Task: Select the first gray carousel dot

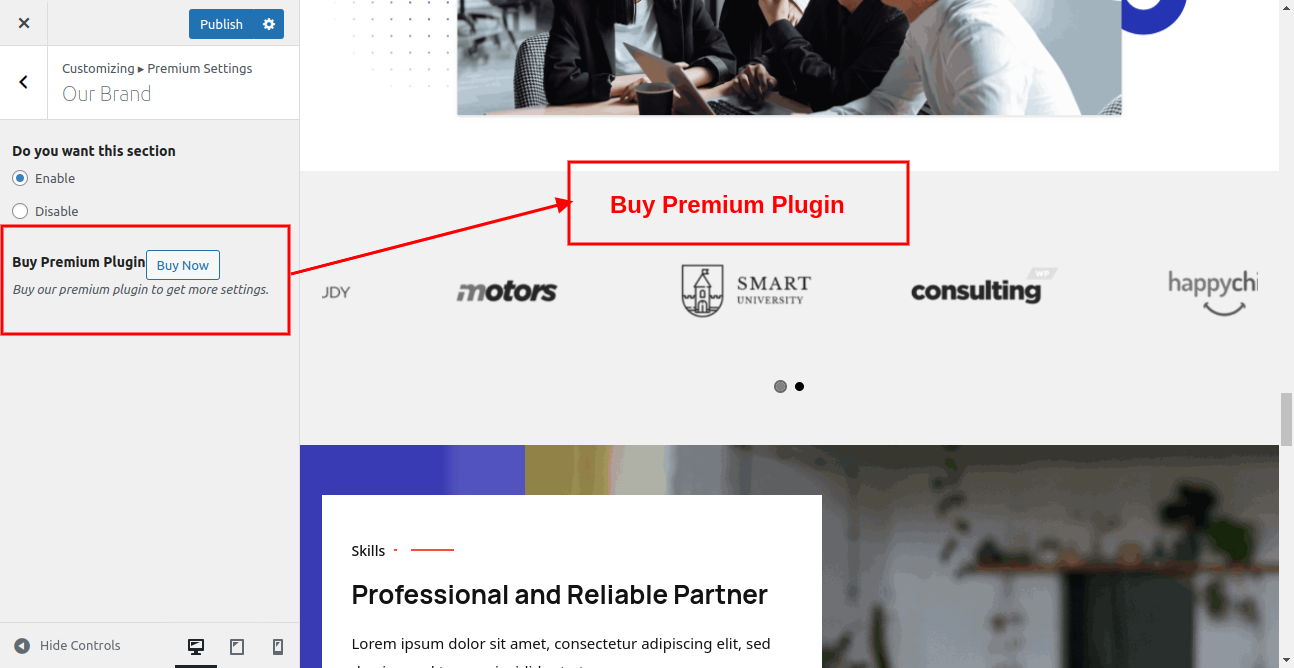Action: pyautogui.click(x=780, y=387)
